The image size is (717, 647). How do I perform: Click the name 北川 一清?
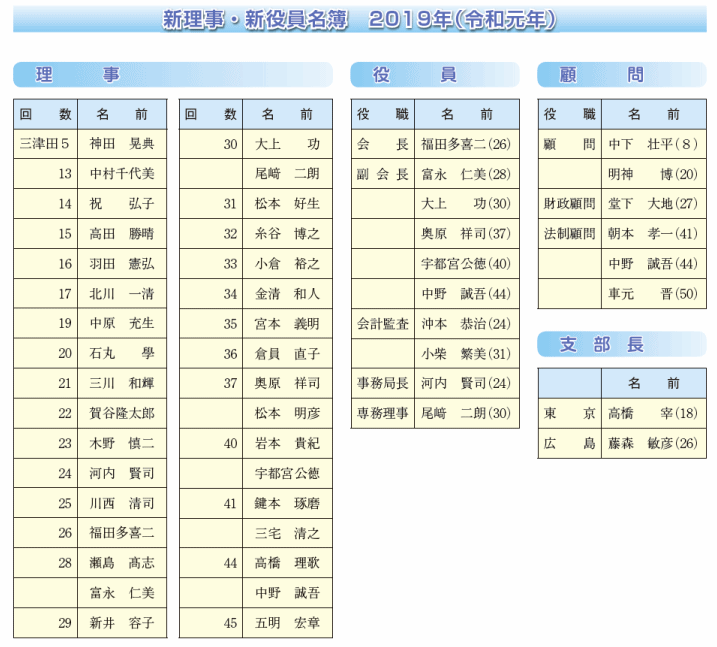[x=122, y=294]
